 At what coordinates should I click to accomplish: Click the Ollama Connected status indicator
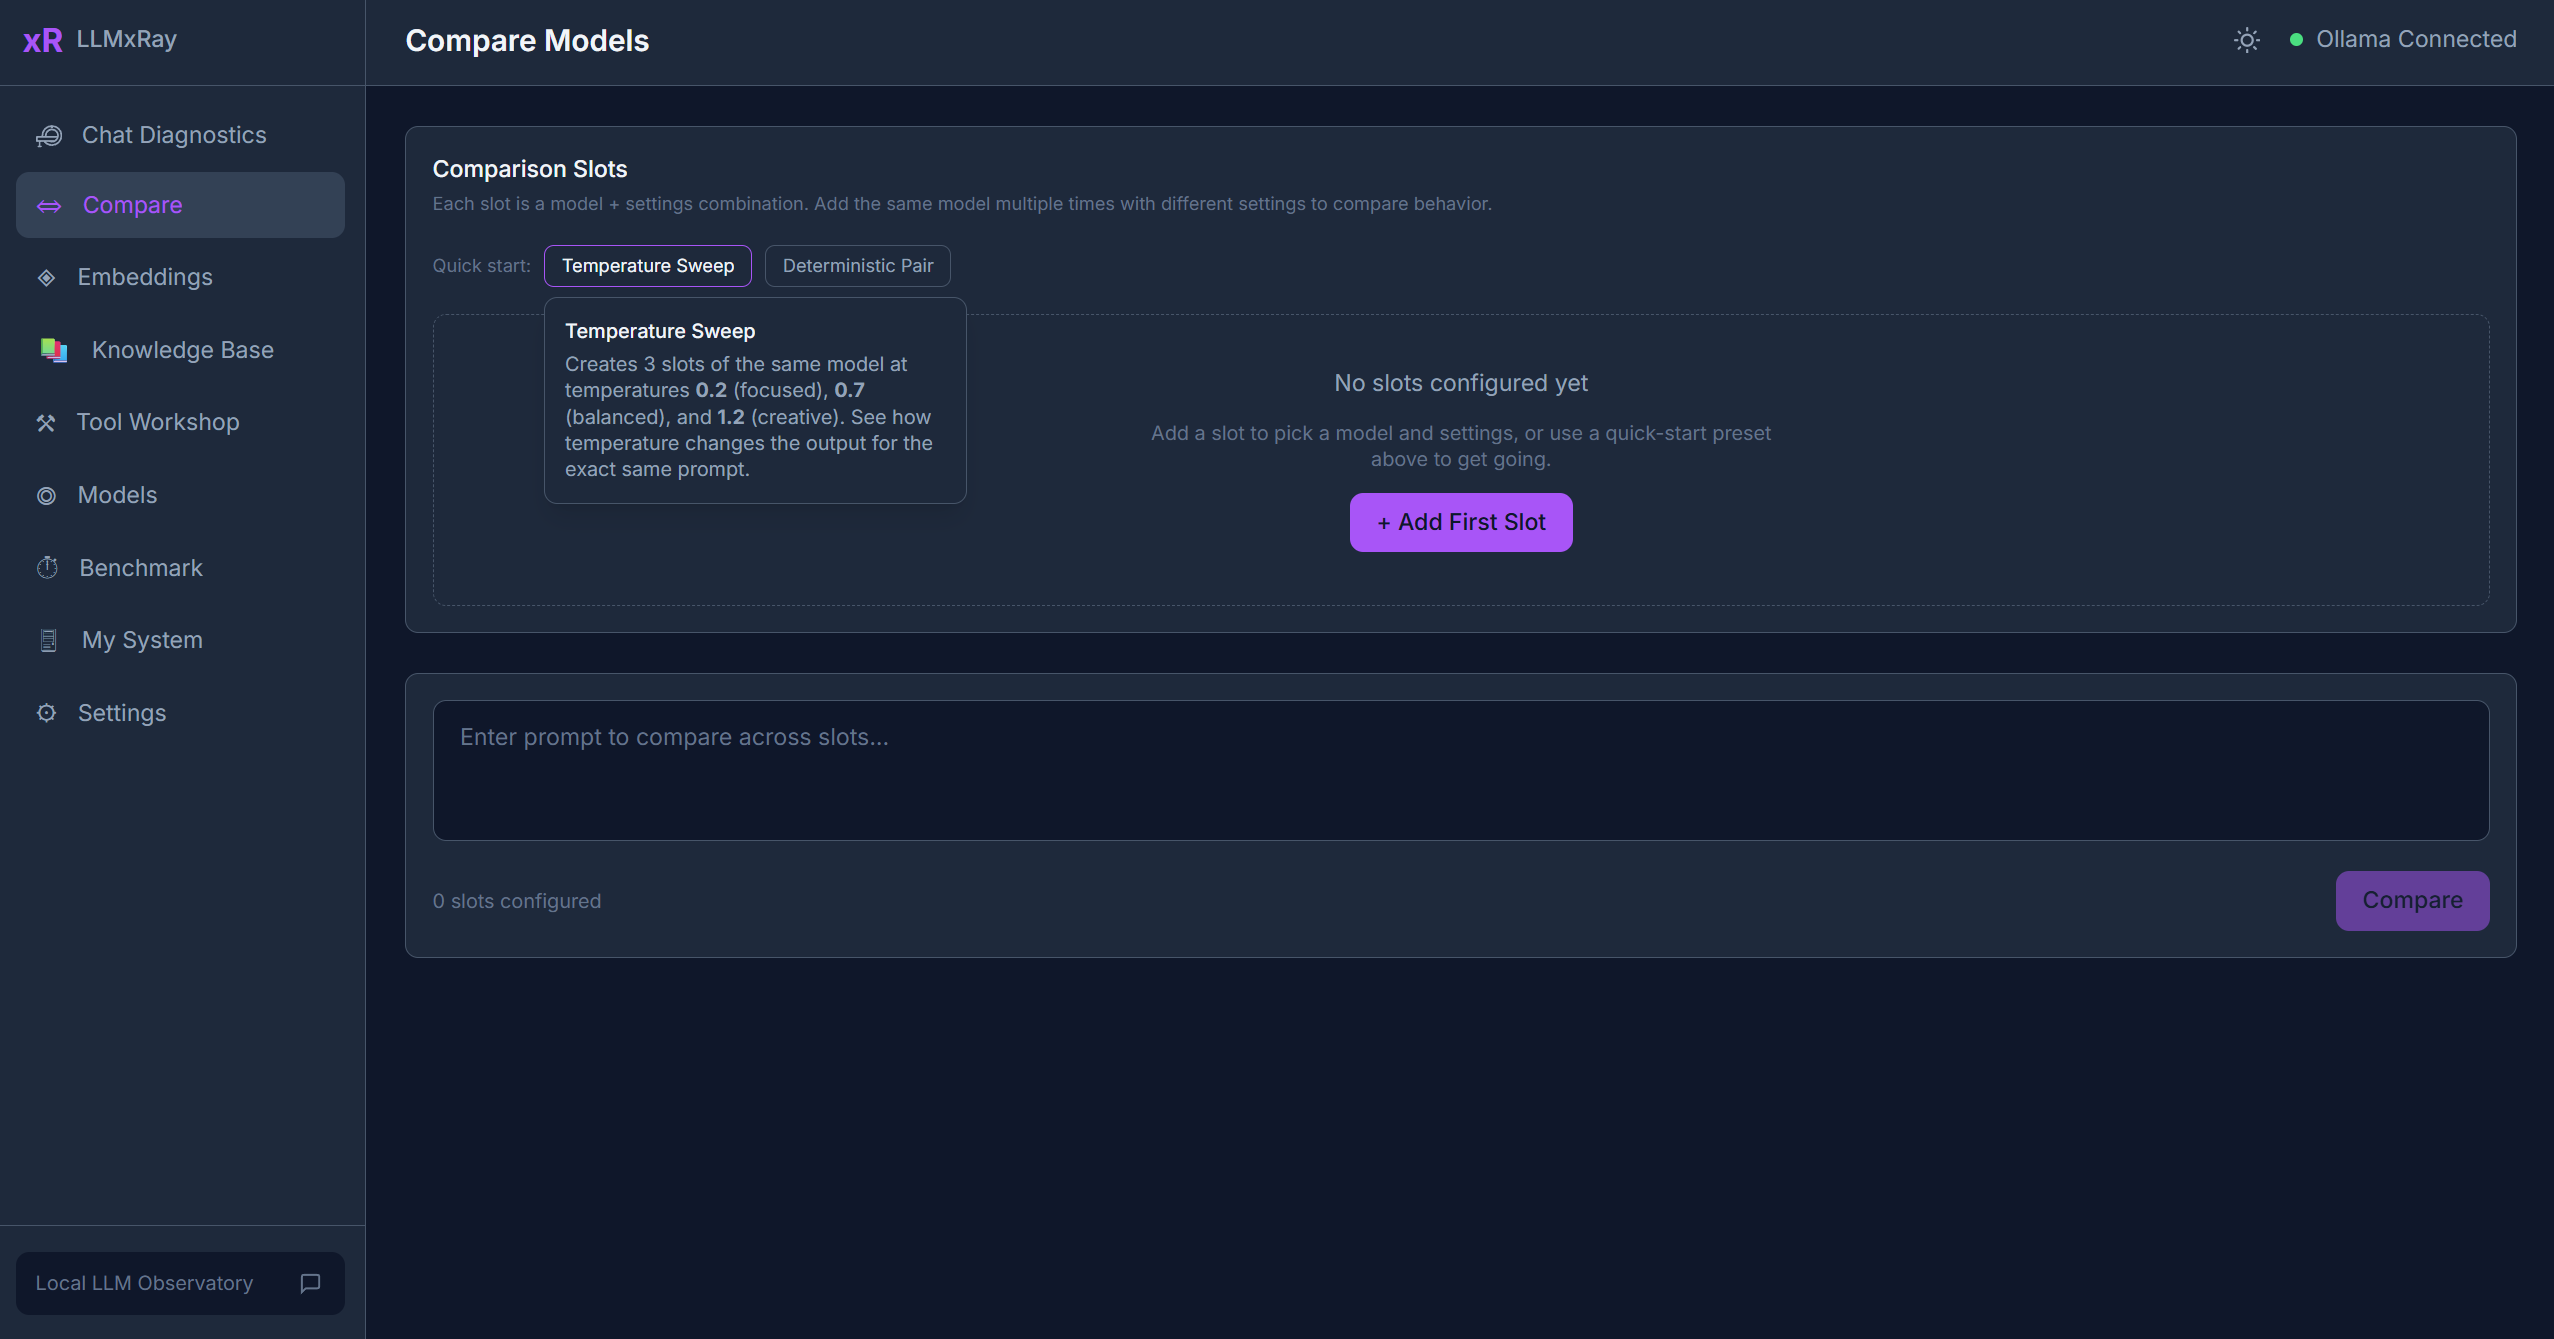click(2403, 40)
